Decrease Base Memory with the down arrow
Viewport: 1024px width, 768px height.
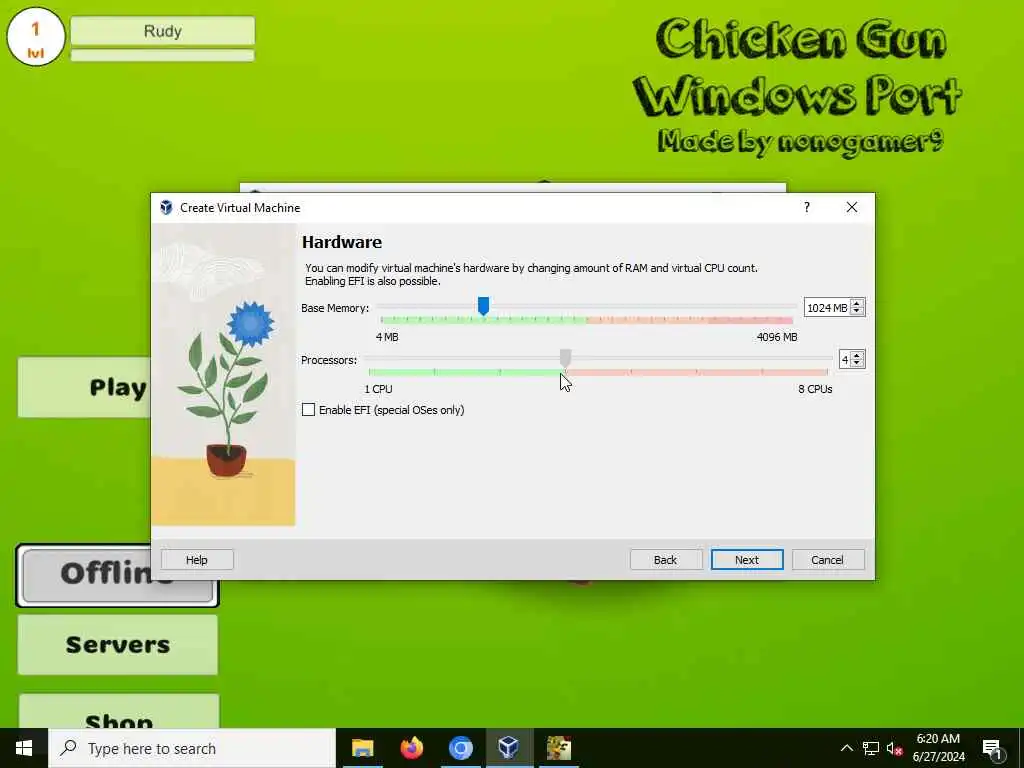[857, 312]
